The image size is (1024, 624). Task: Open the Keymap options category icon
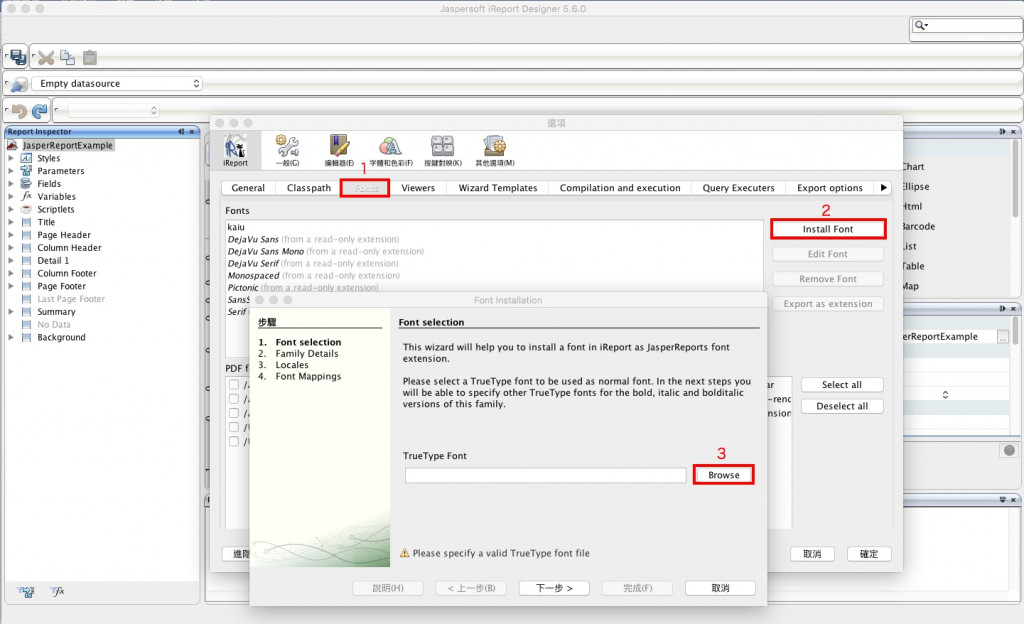443,150
